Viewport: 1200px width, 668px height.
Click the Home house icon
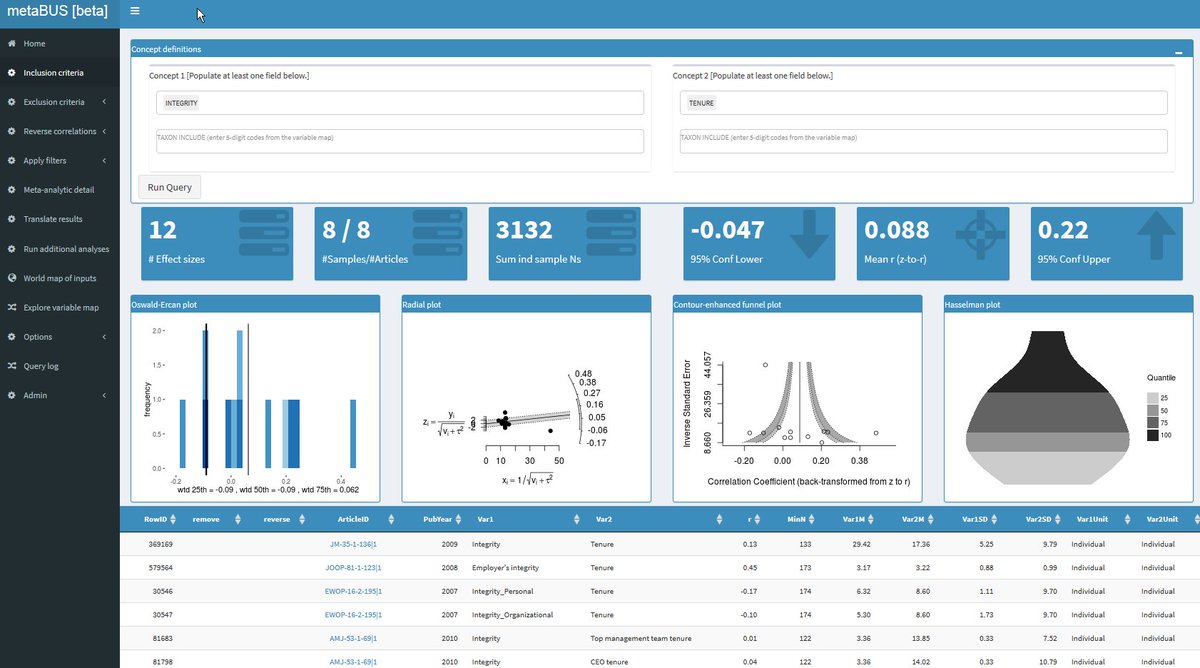point(11,44)
